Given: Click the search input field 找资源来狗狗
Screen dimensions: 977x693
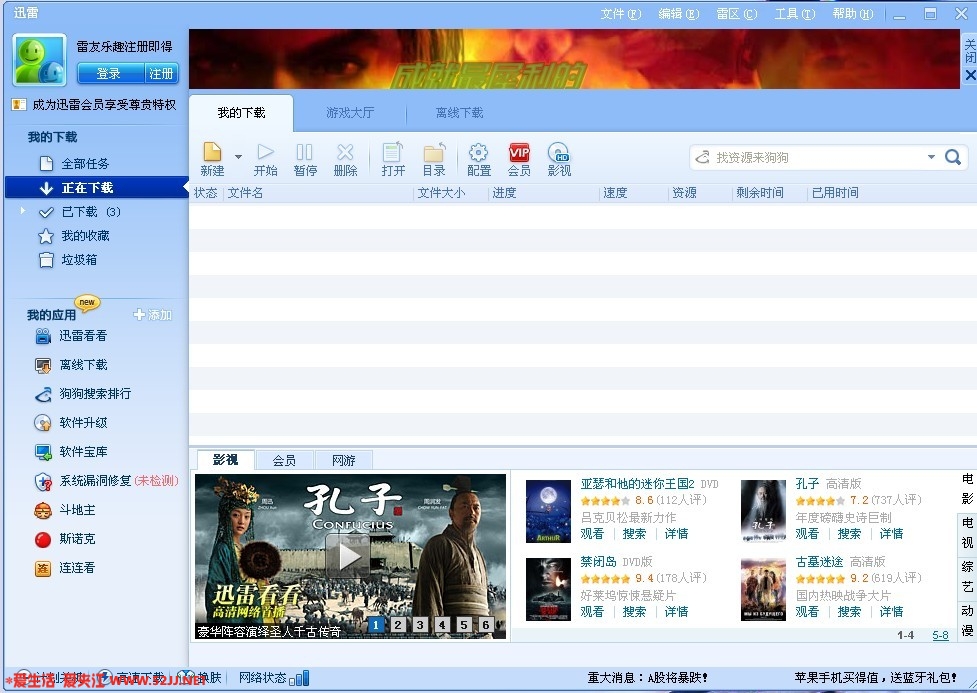Looking at the screenshot, I should (x=816, y=157).
